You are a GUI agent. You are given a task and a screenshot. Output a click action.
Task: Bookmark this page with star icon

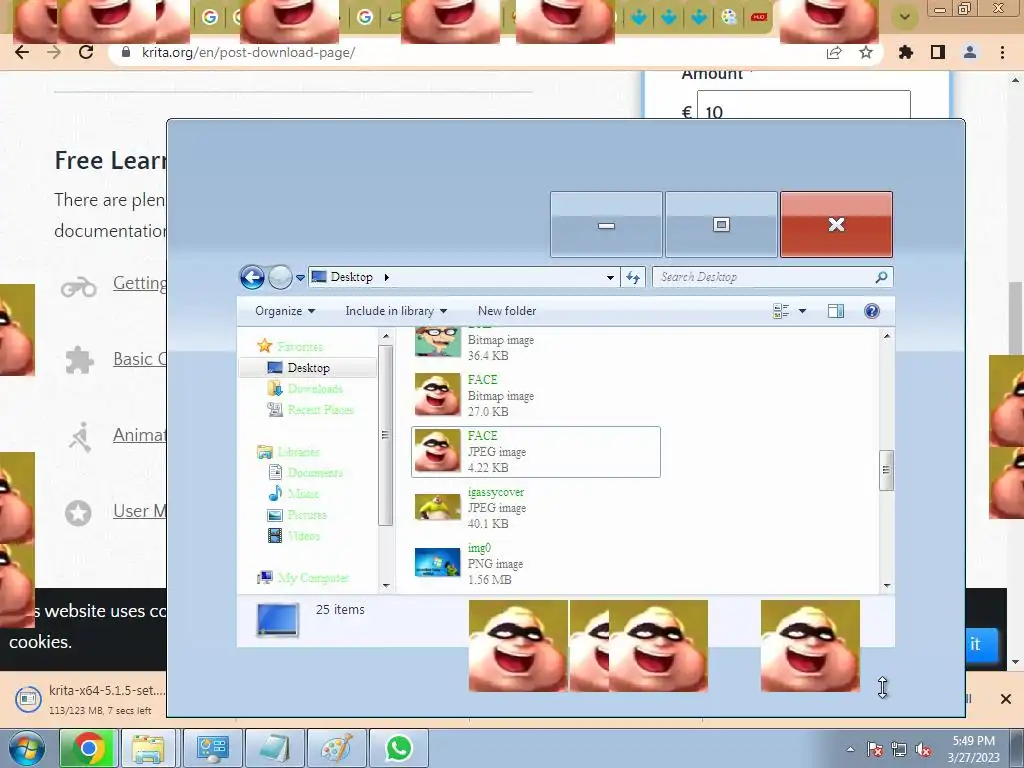pos(866,52)
